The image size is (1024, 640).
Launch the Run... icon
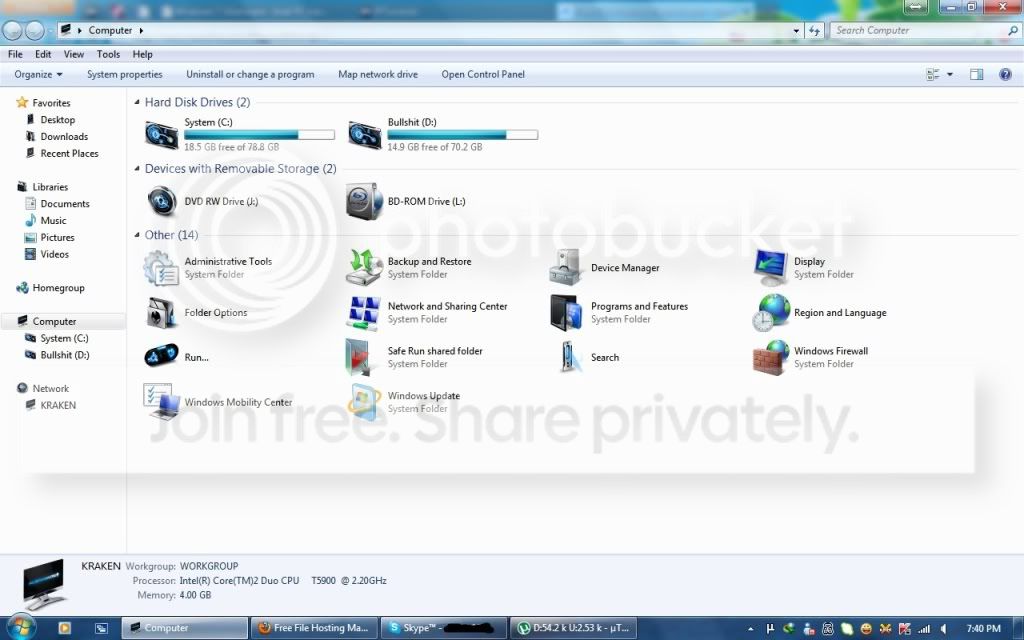coord(161,357)
